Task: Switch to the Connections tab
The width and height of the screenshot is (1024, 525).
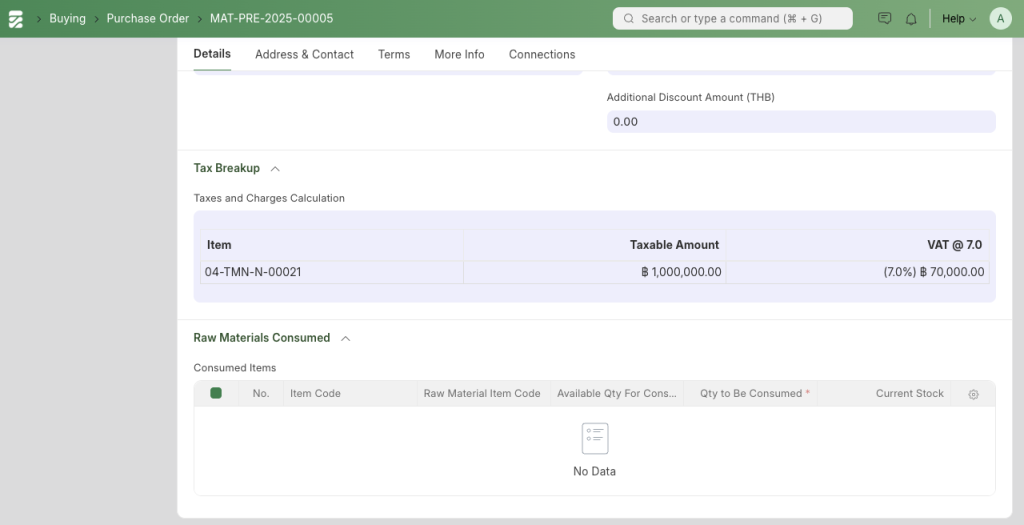Action: pyautogui.click(x=542, y=54)
